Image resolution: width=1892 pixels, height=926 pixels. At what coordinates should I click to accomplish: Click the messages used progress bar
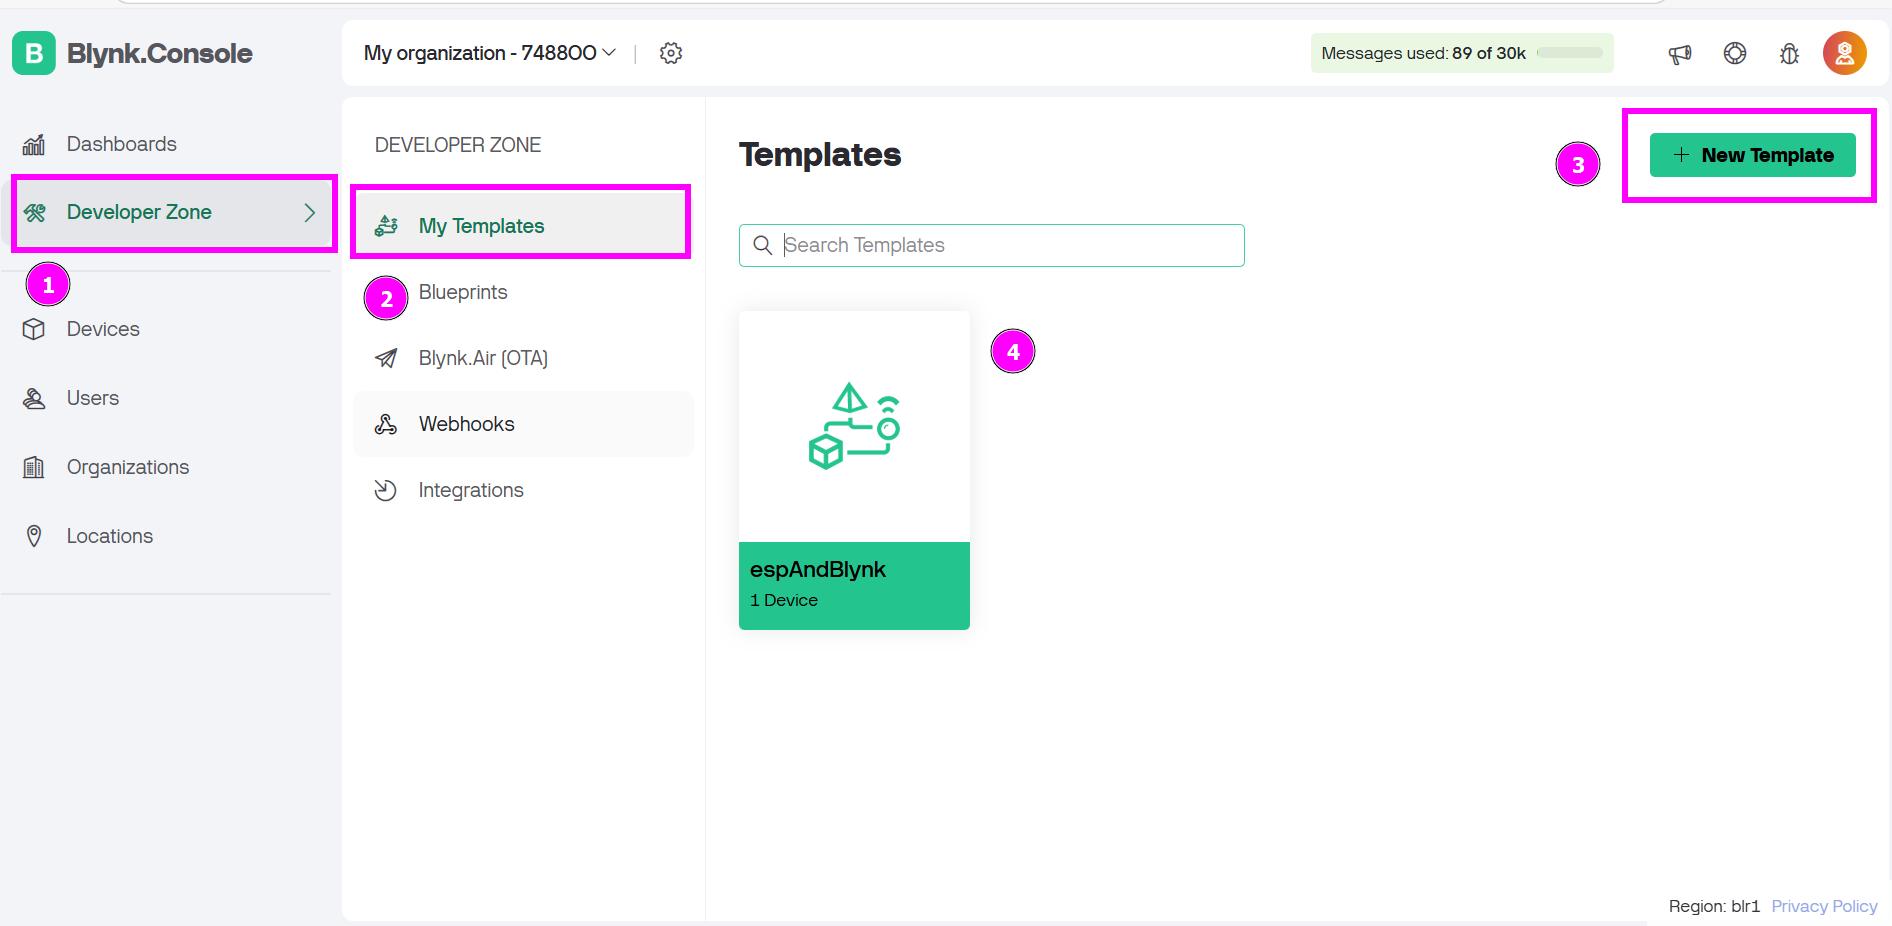[x=1570, y=53]
